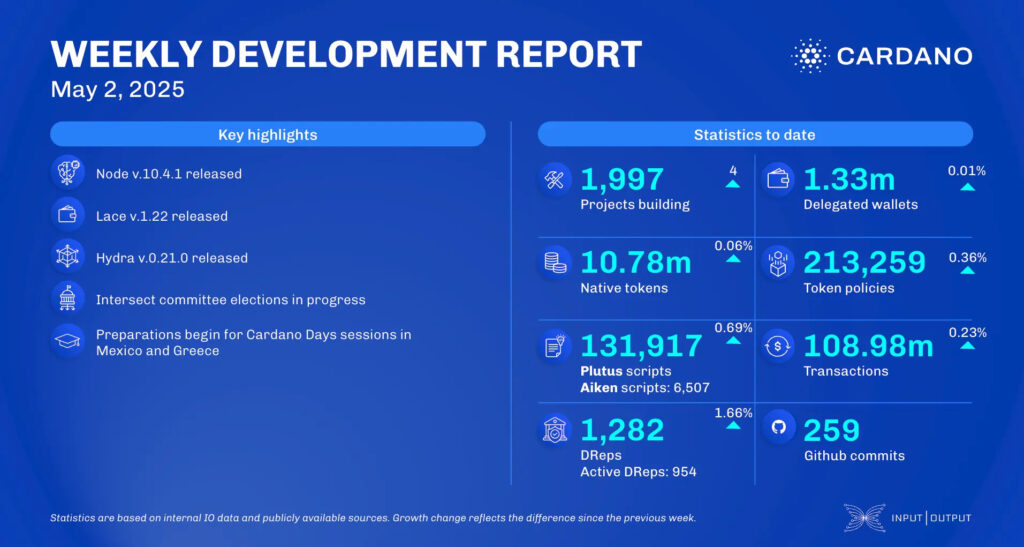Click the Weekly Development Report title
Viewport: 1024px width, 547px height.
point(346,54)
